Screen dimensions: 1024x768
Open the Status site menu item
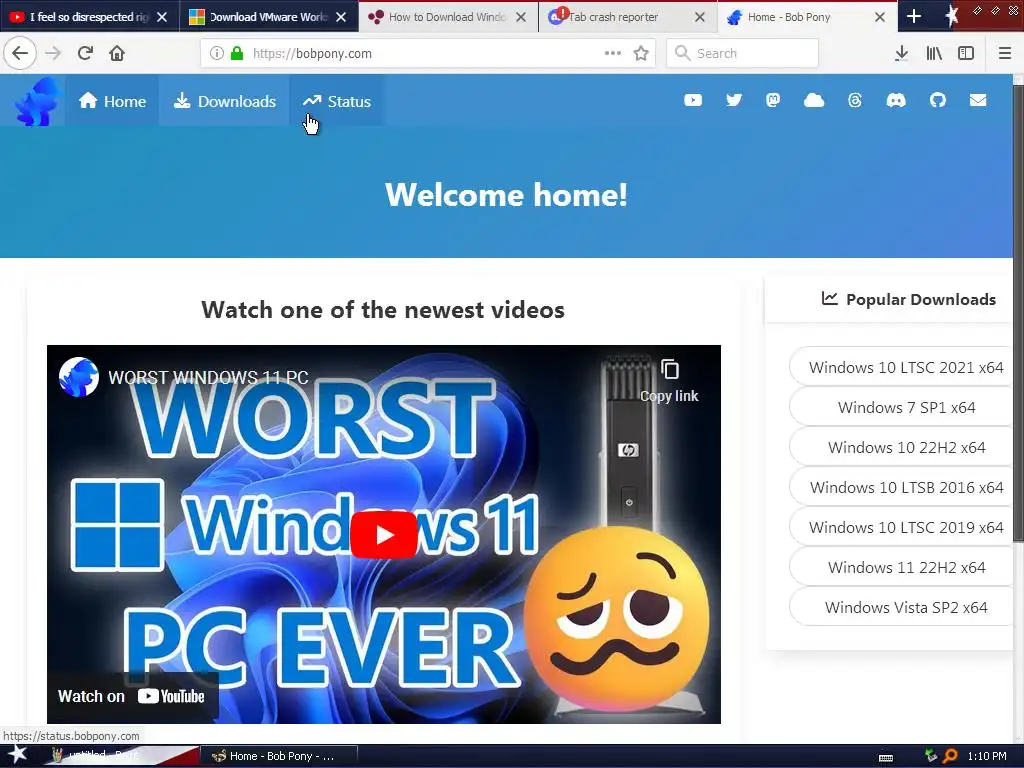coord(337,101)
